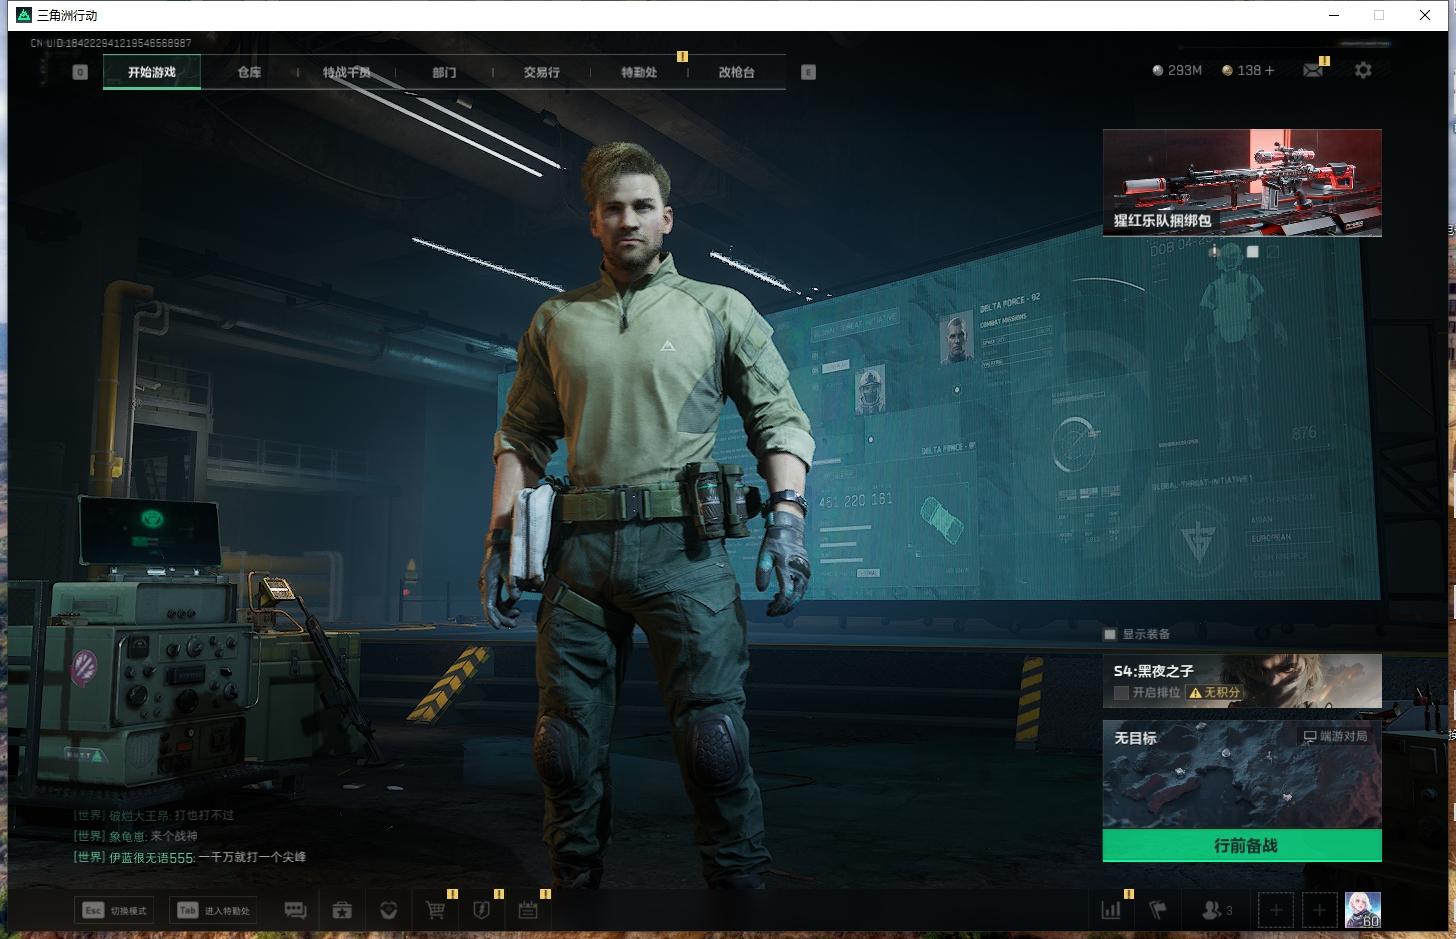The width and height of the screenshot is (1456, 939).
Task: Invite teammate via second plus slot
Action: [1319, 910]
